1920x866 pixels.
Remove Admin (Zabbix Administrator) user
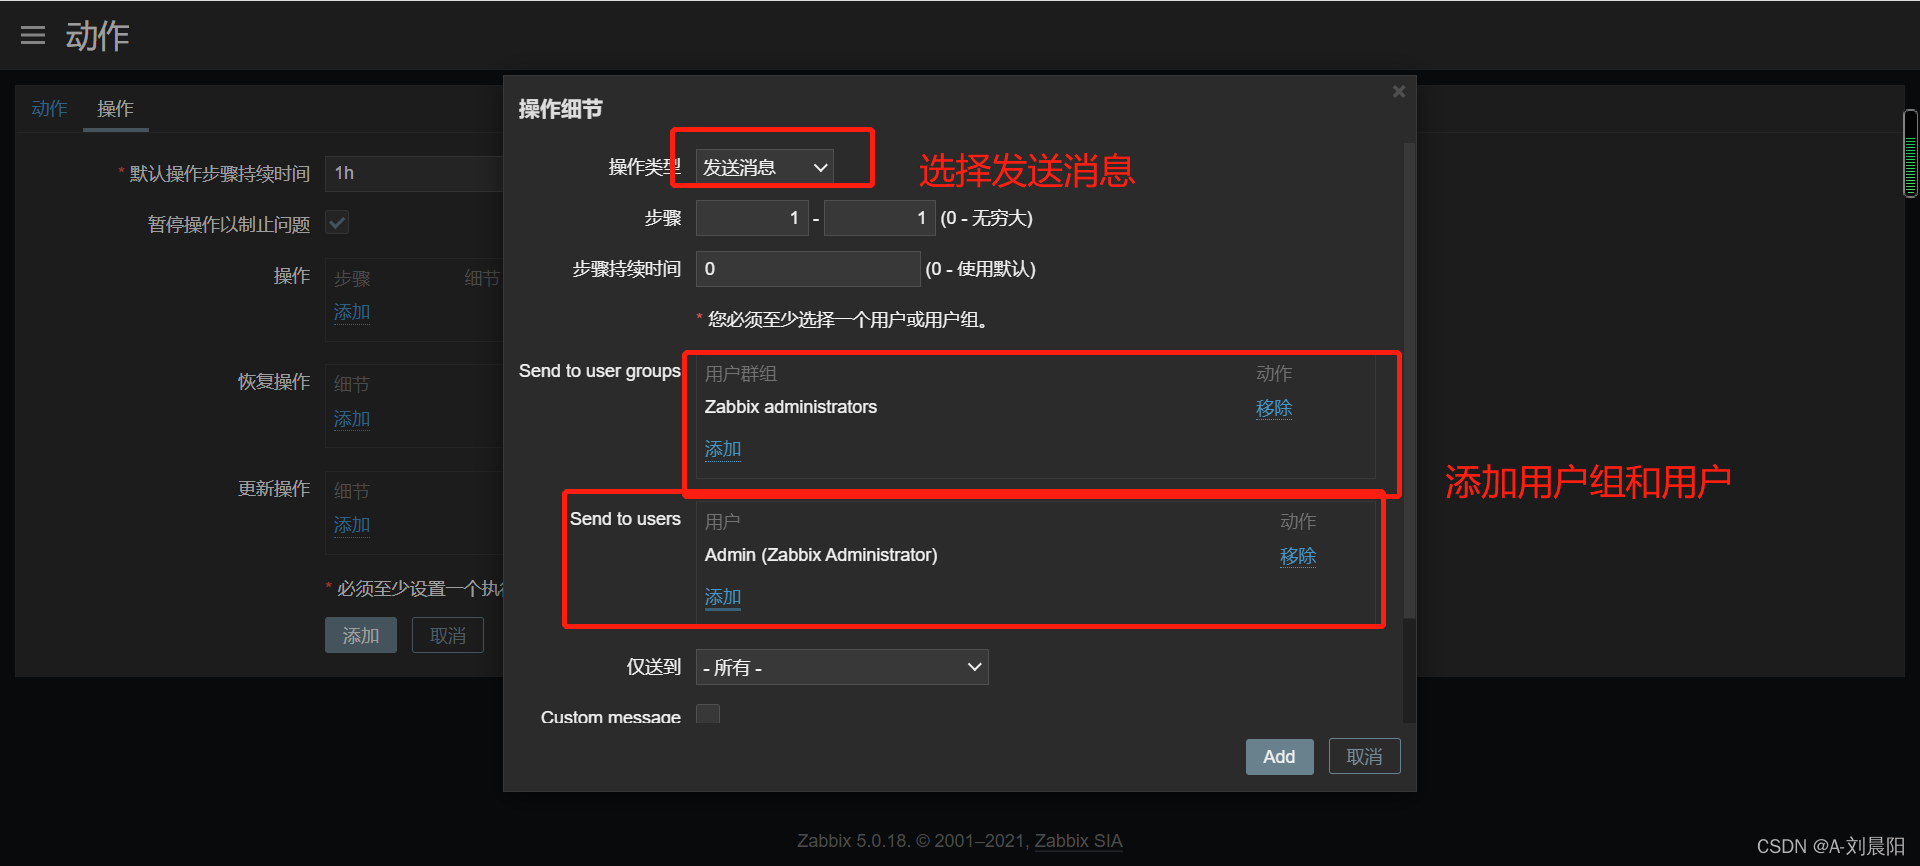[x=1298, y=556]
